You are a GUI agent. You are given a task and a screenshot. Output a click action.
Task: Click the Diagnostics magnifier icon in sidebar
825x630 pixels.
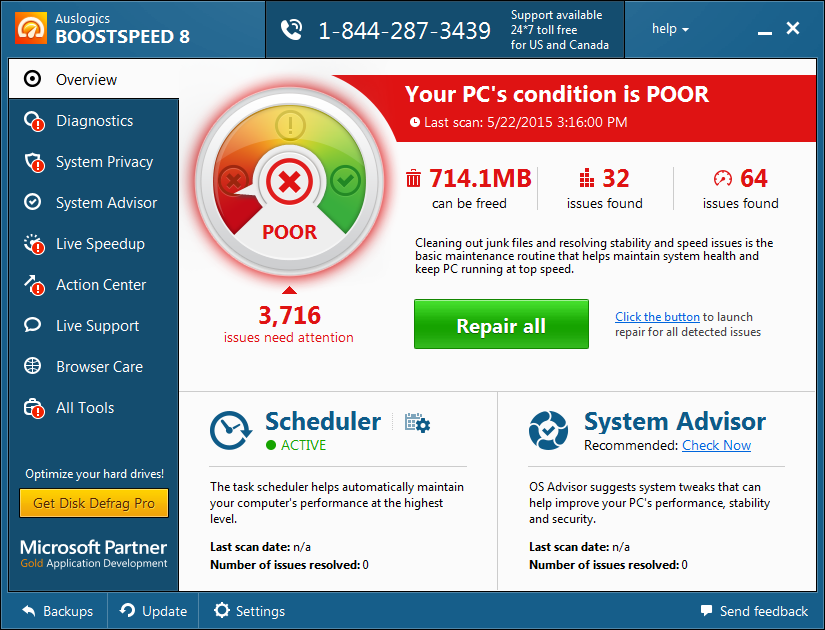(33, 121)
